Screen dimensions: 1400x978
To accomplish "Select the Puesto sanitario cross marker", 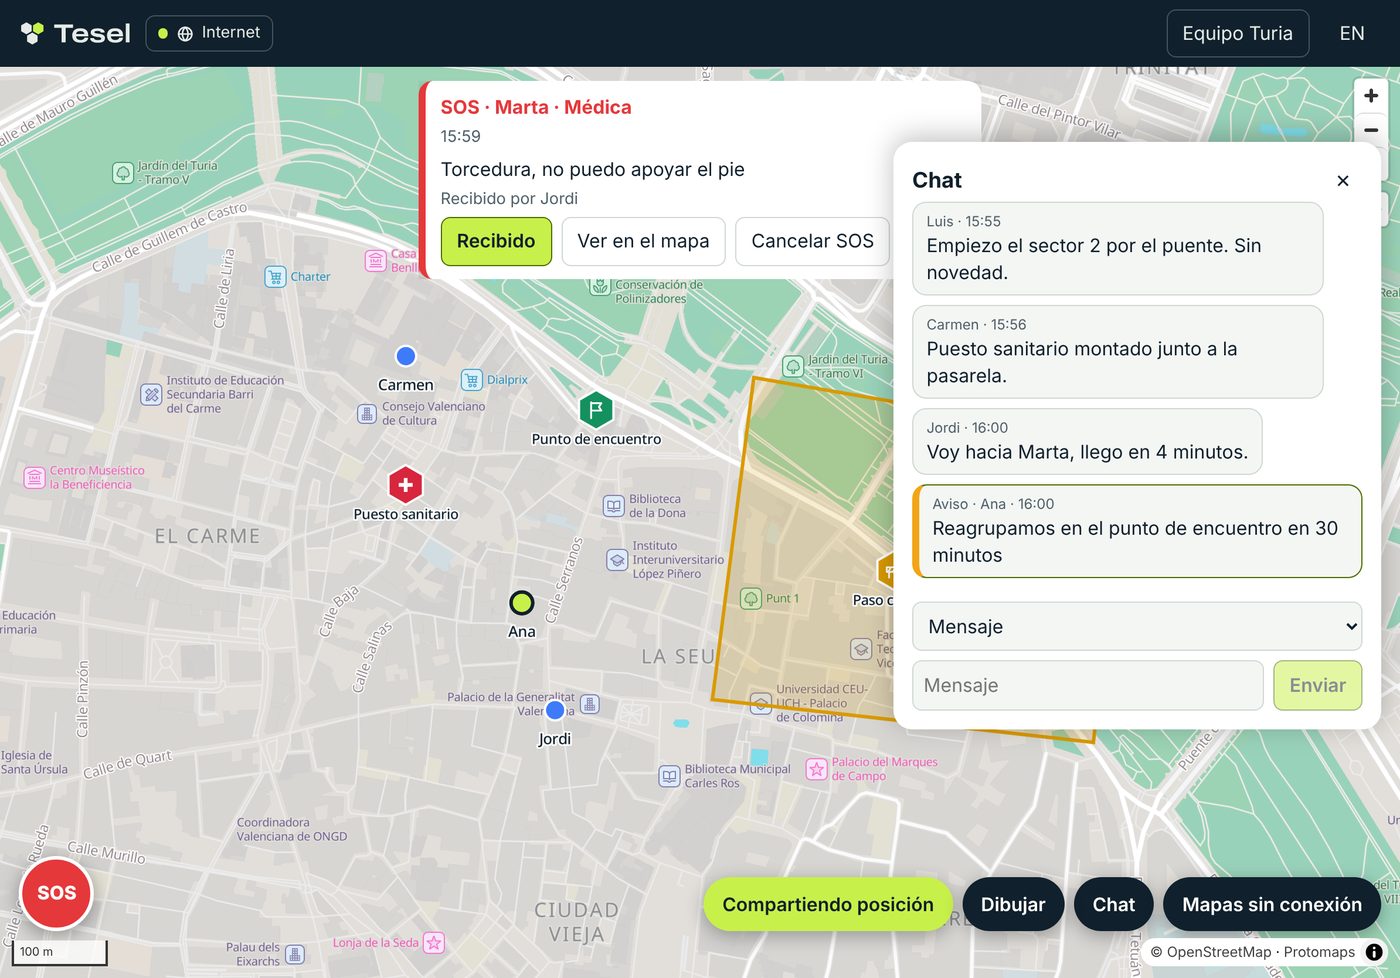I will pos(405,485).
